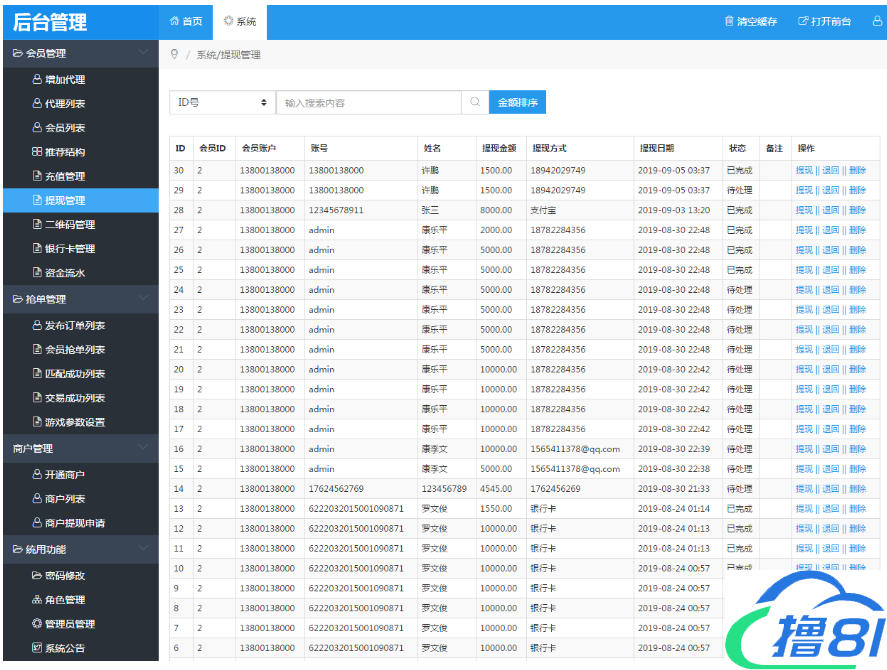Click the location pin breadcrumb icon
887x670 pixels.
tap(175, 54)
